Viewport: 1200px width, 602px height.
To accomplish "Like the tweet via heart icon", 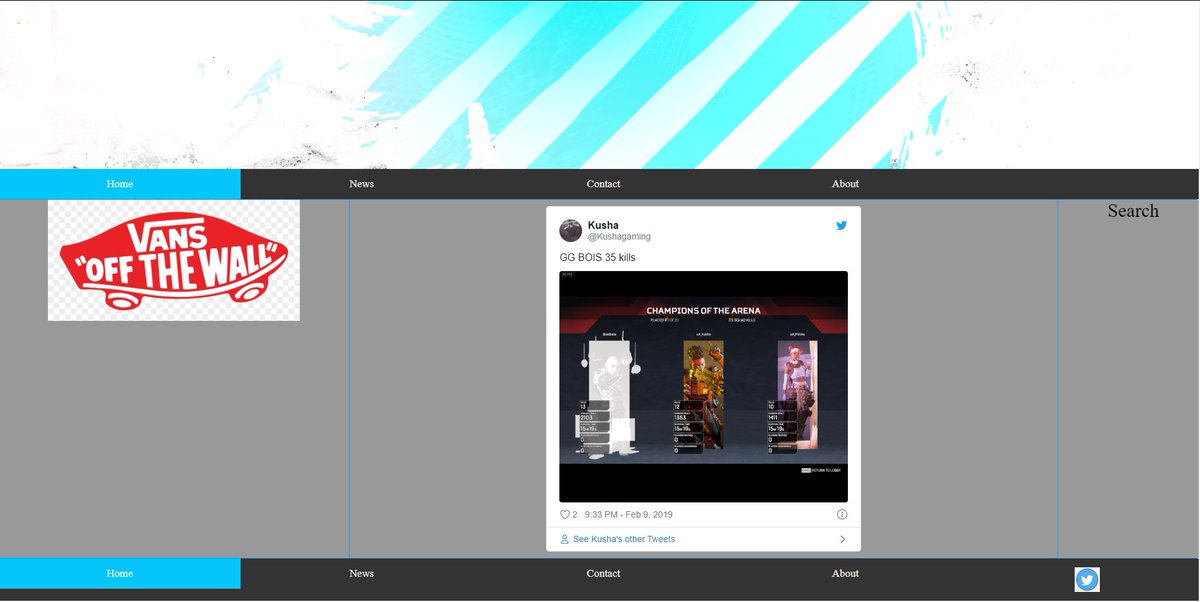I will coord(565,514).
